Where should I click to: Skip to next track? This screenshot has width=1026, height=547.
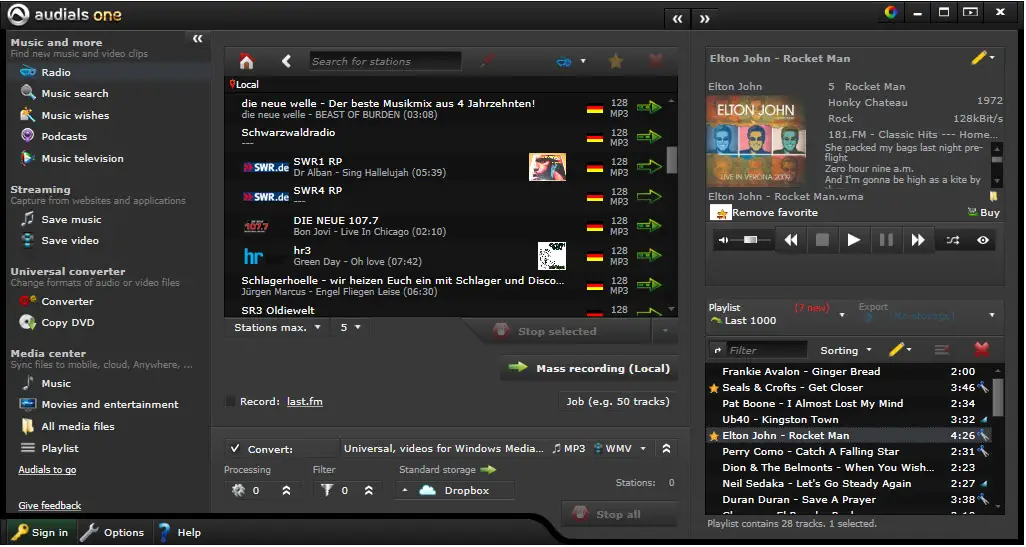click(918, 240)
